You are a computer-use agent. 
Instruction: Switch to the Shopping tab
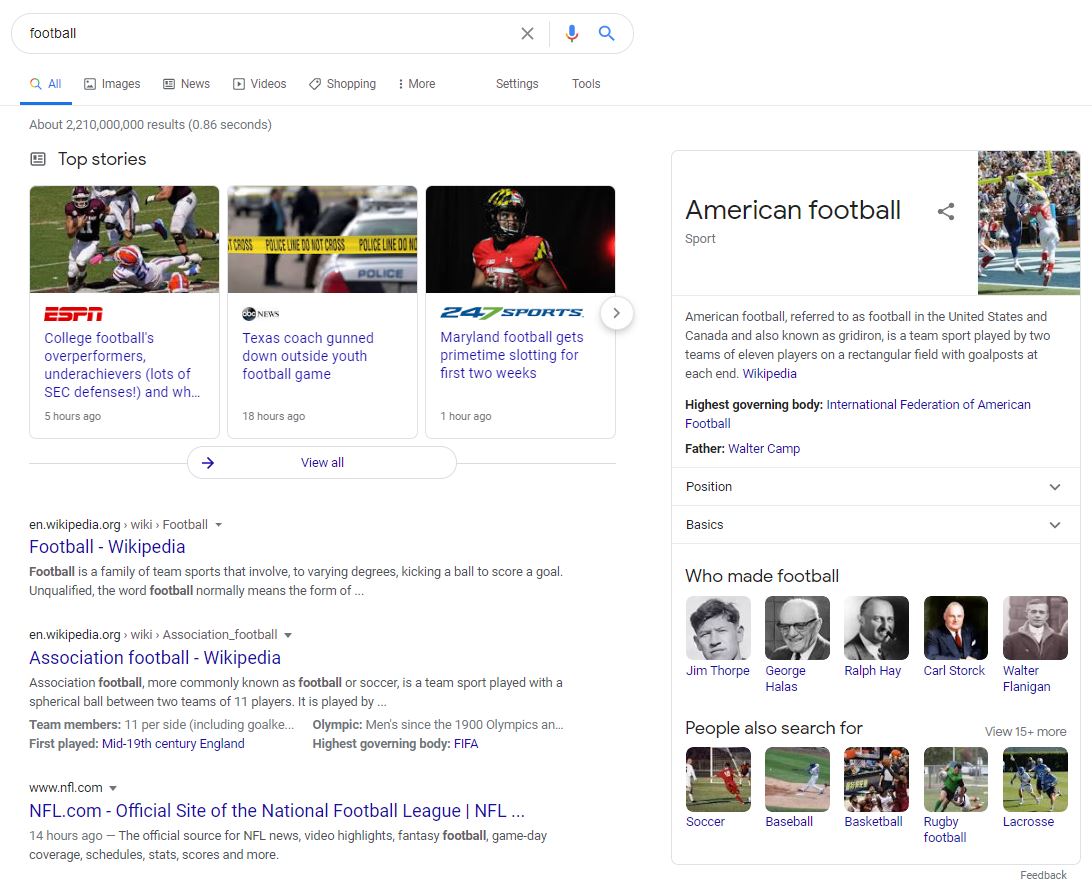[343, 84]
